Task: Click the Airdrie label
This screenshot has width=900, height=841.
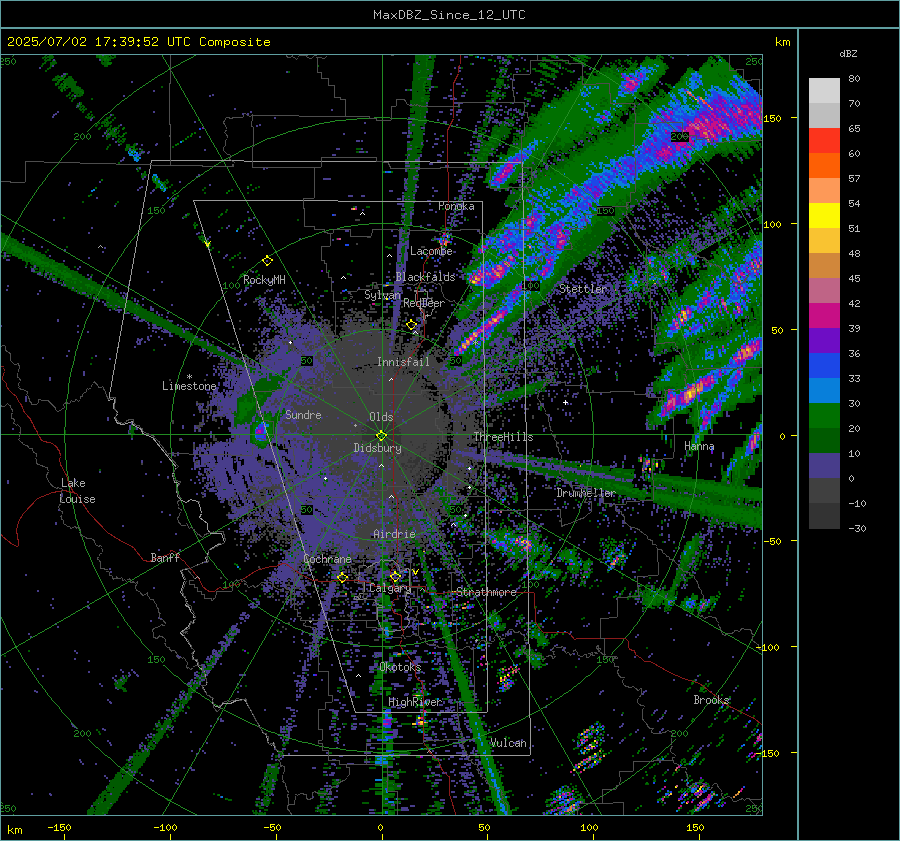Action: tap(394, 534)
